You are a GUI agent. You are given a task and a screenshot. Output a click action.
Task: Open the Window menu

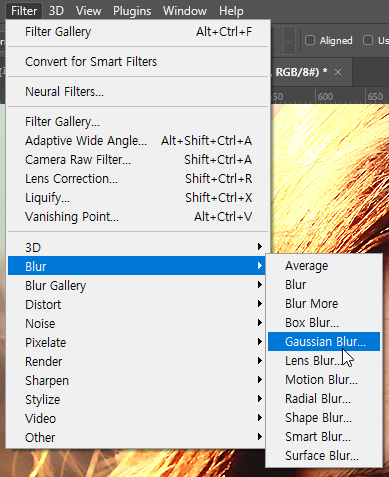click(x=185, y=11)
